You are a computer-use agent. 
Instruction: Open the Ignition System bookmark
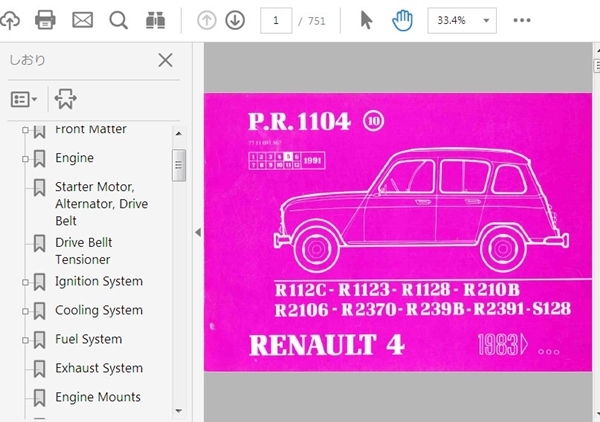99,281
